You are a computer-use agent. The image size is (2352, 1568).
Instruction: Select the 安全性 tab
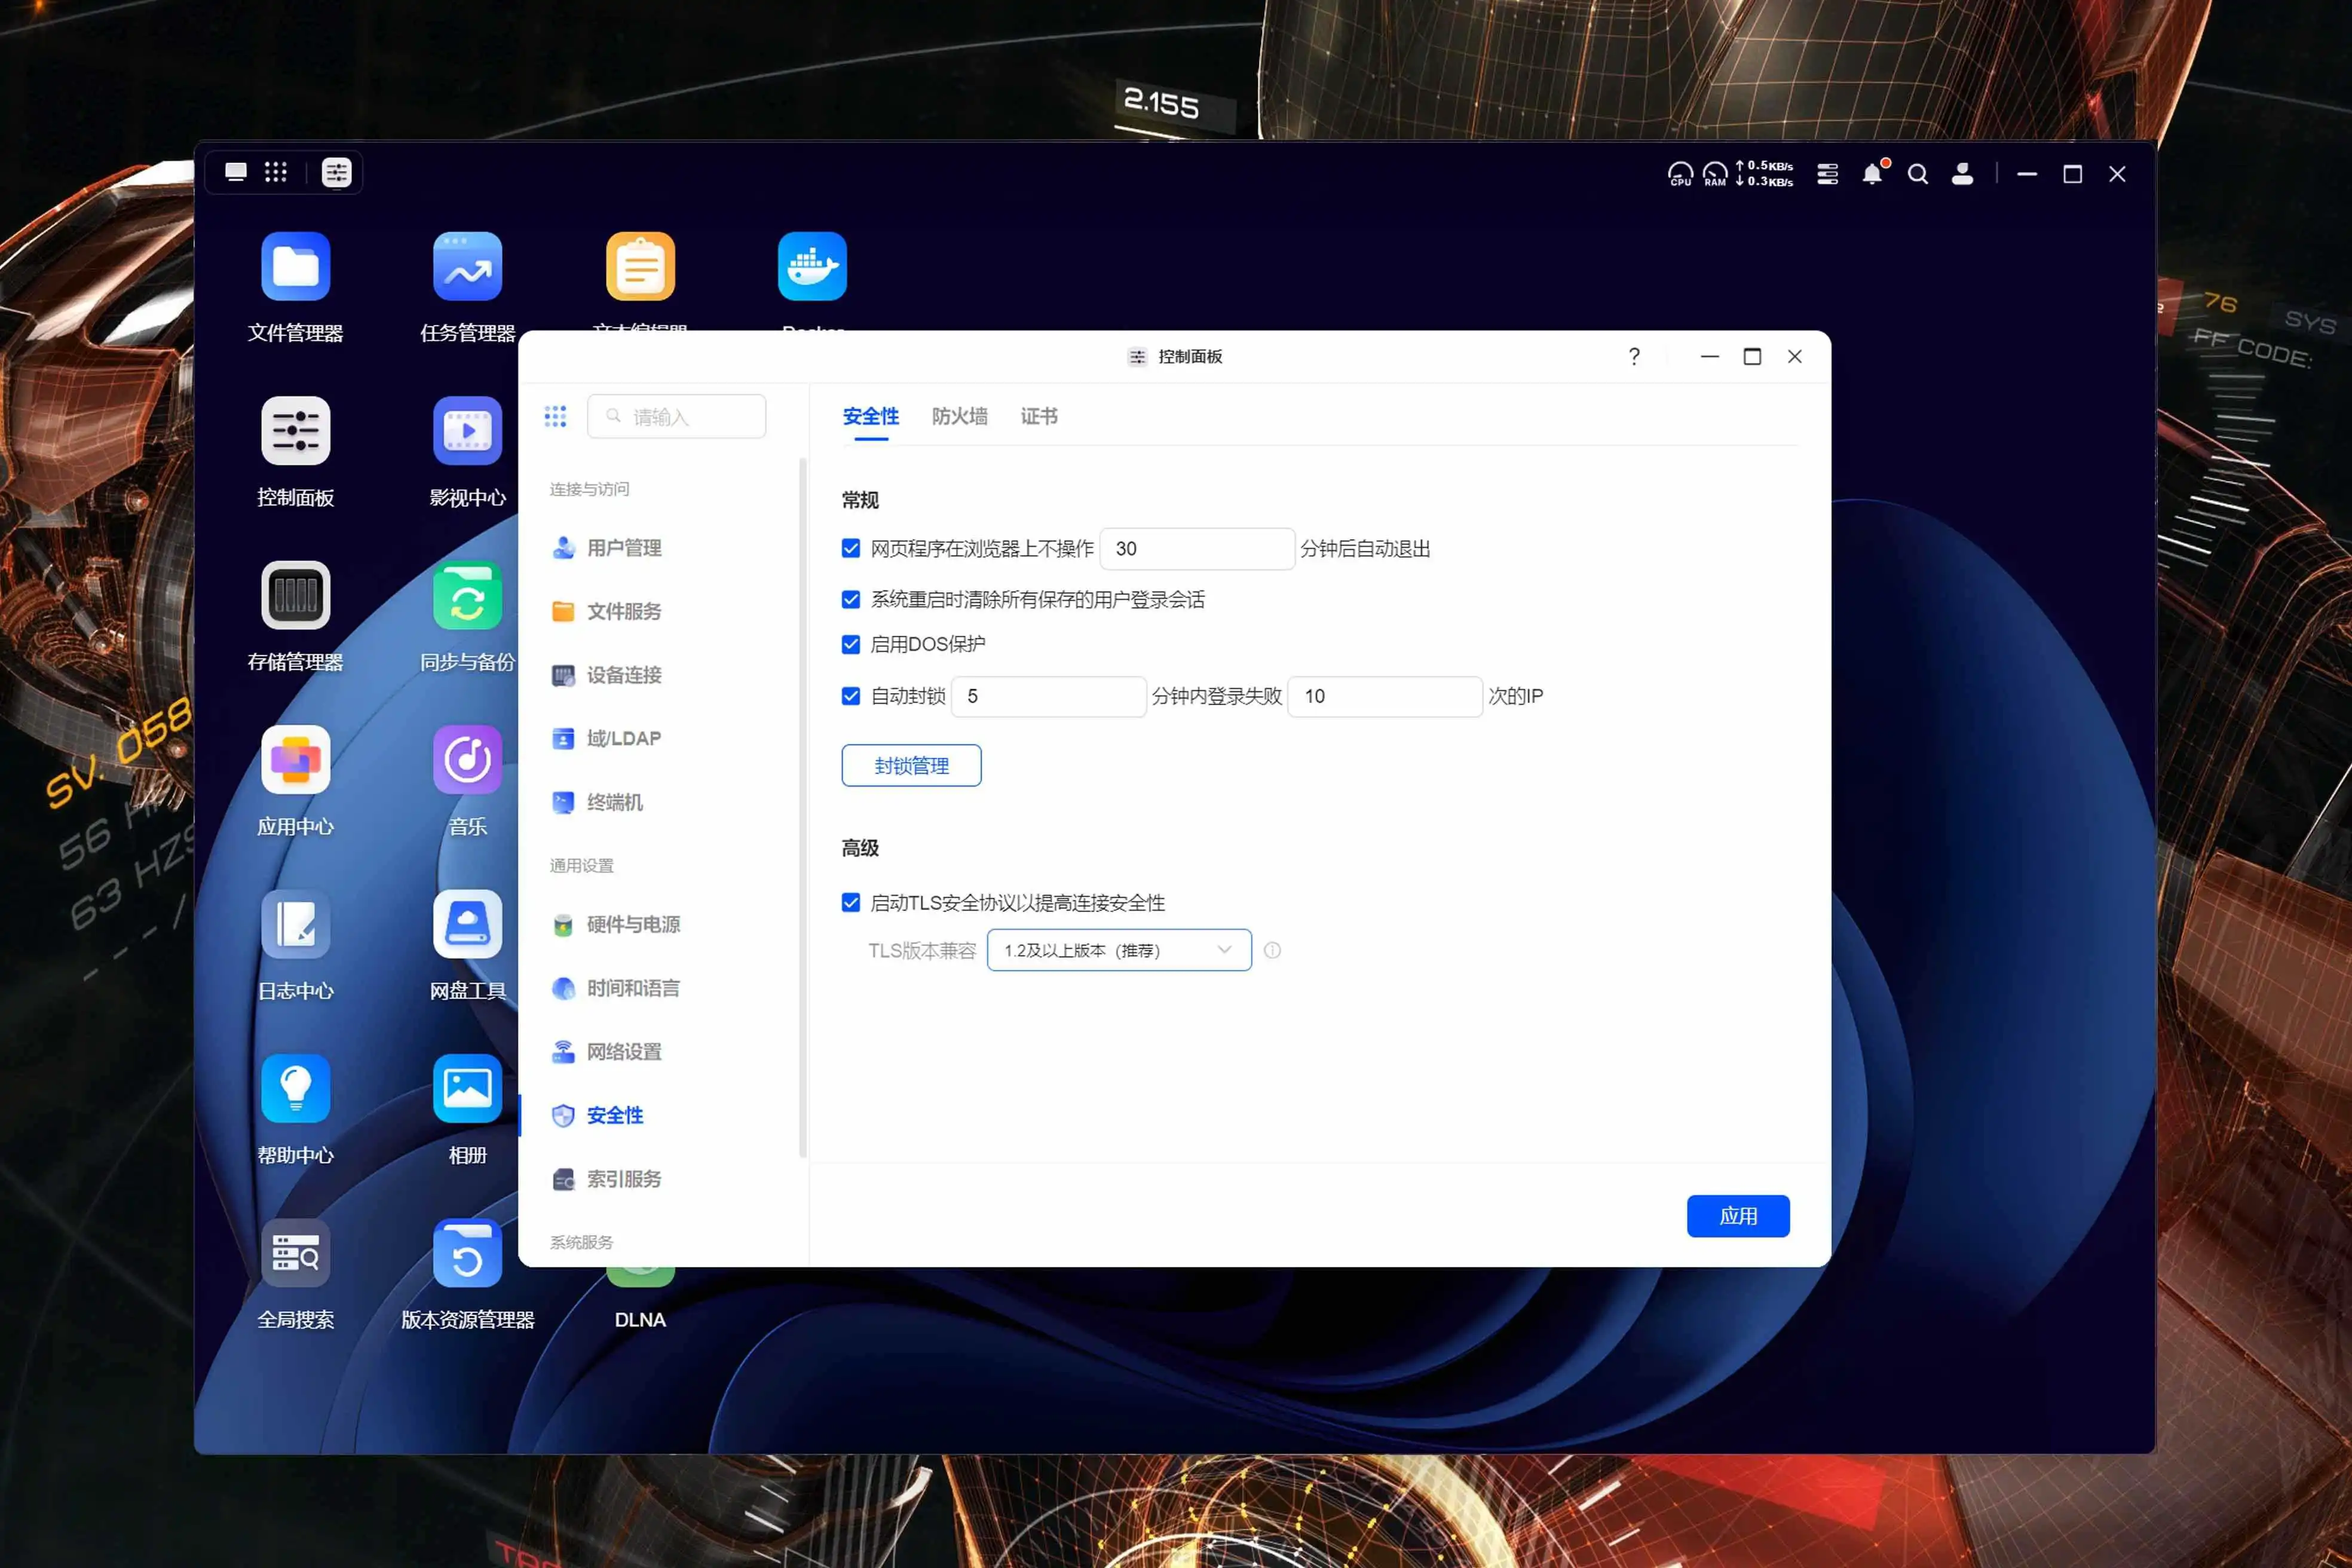pyautogui.click(x=870, y=416)
